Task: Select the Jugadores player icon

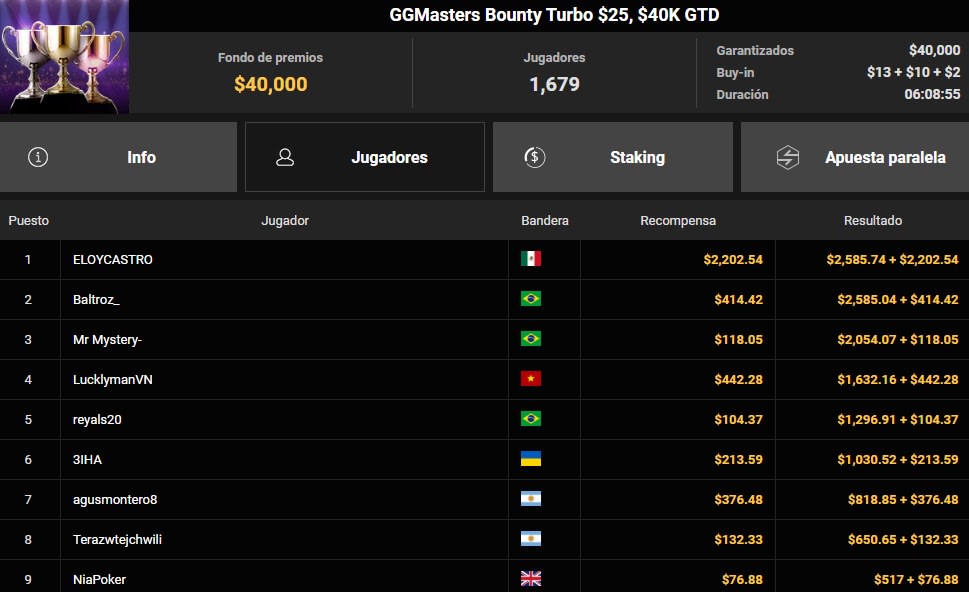Action: pyautogui.click(x=286, y=156)
